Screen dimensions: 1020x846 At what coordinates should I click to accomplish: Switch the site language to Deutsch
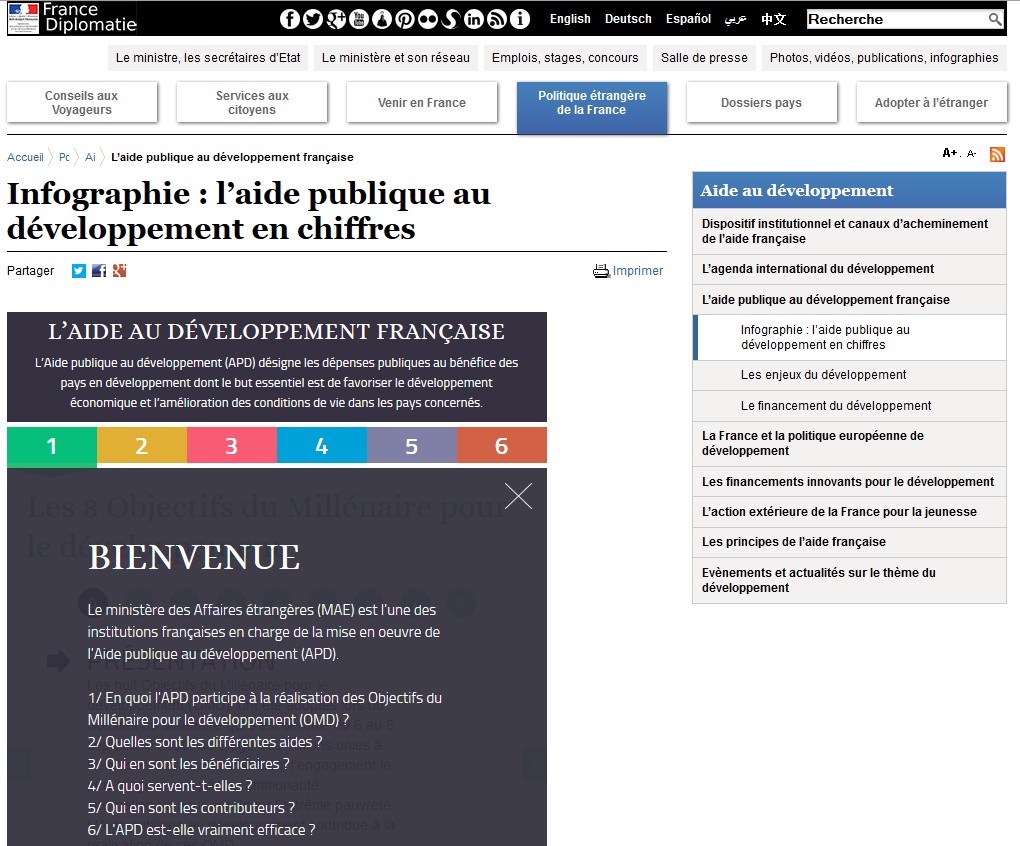(x=628, y=19)
